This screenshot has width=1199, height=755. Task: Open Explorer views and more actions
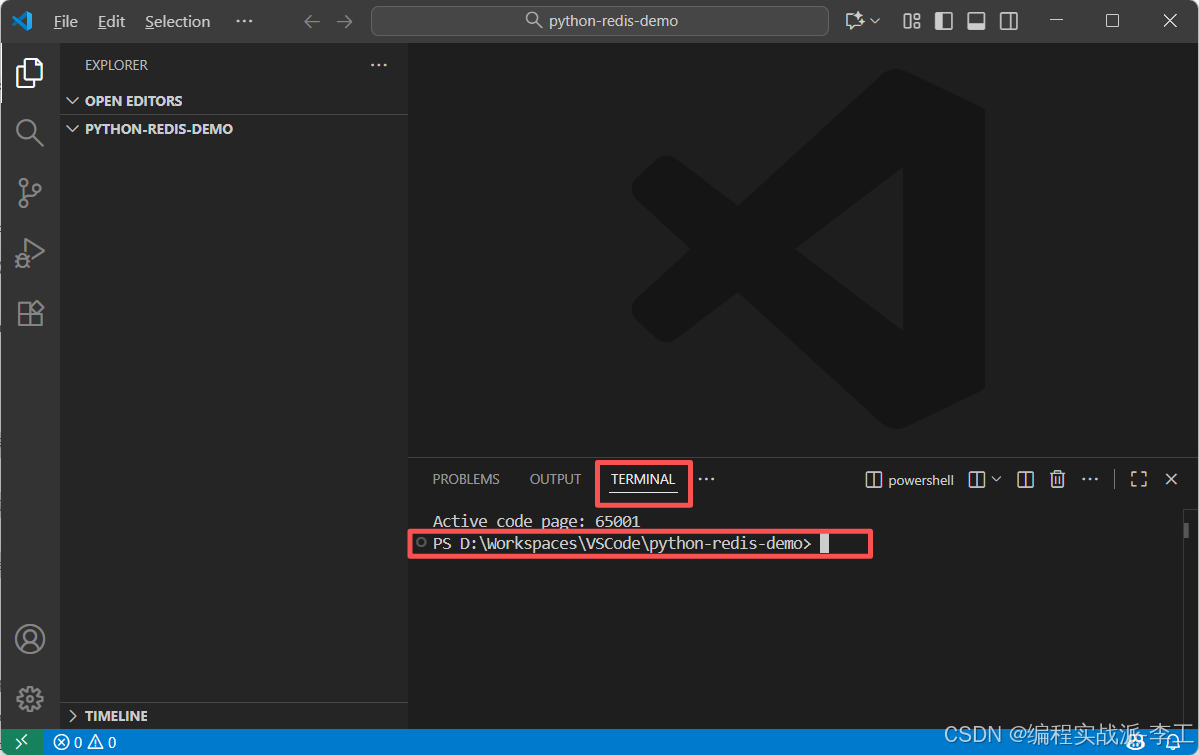point(379,65)
